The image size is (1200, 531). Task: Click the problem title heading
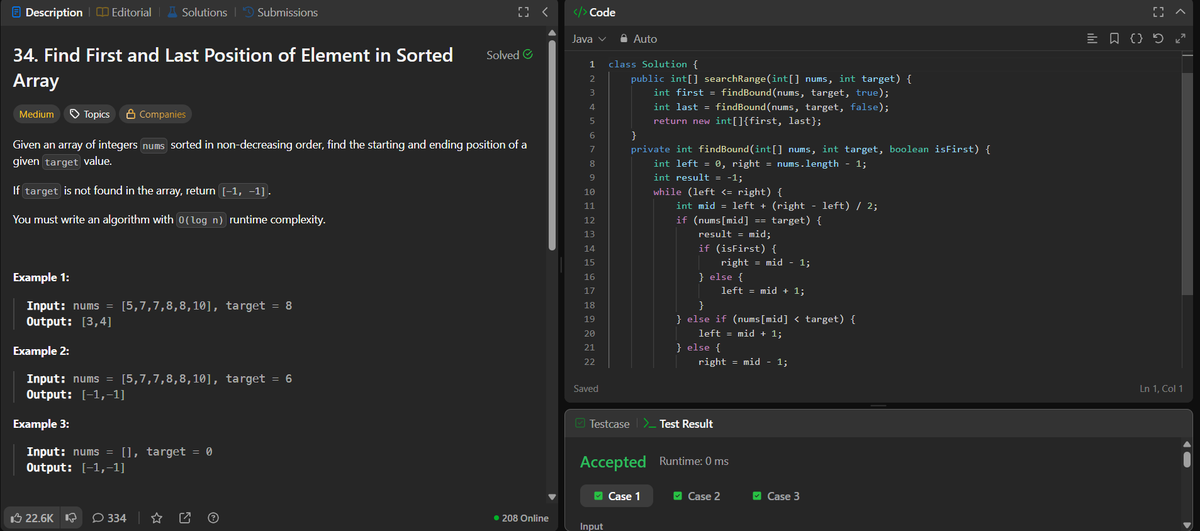coord(232,67)
